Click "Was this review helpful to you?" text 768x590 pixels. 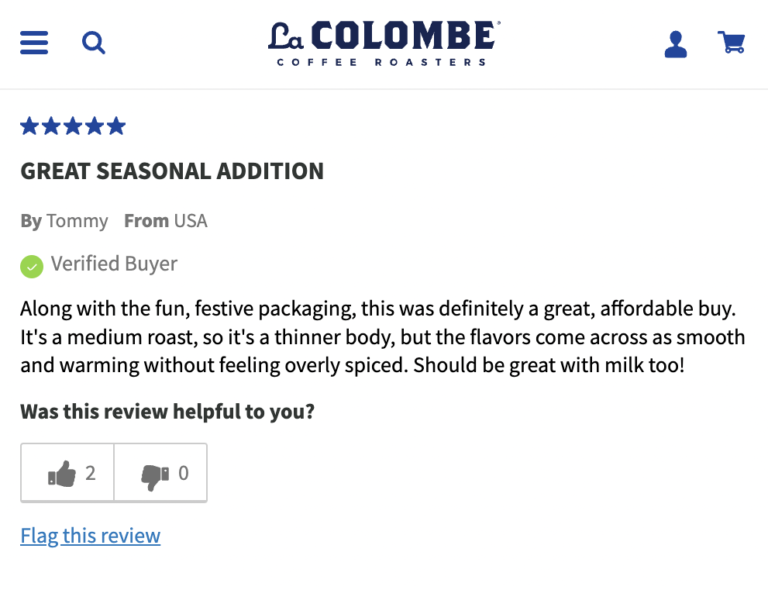[167, 412]
